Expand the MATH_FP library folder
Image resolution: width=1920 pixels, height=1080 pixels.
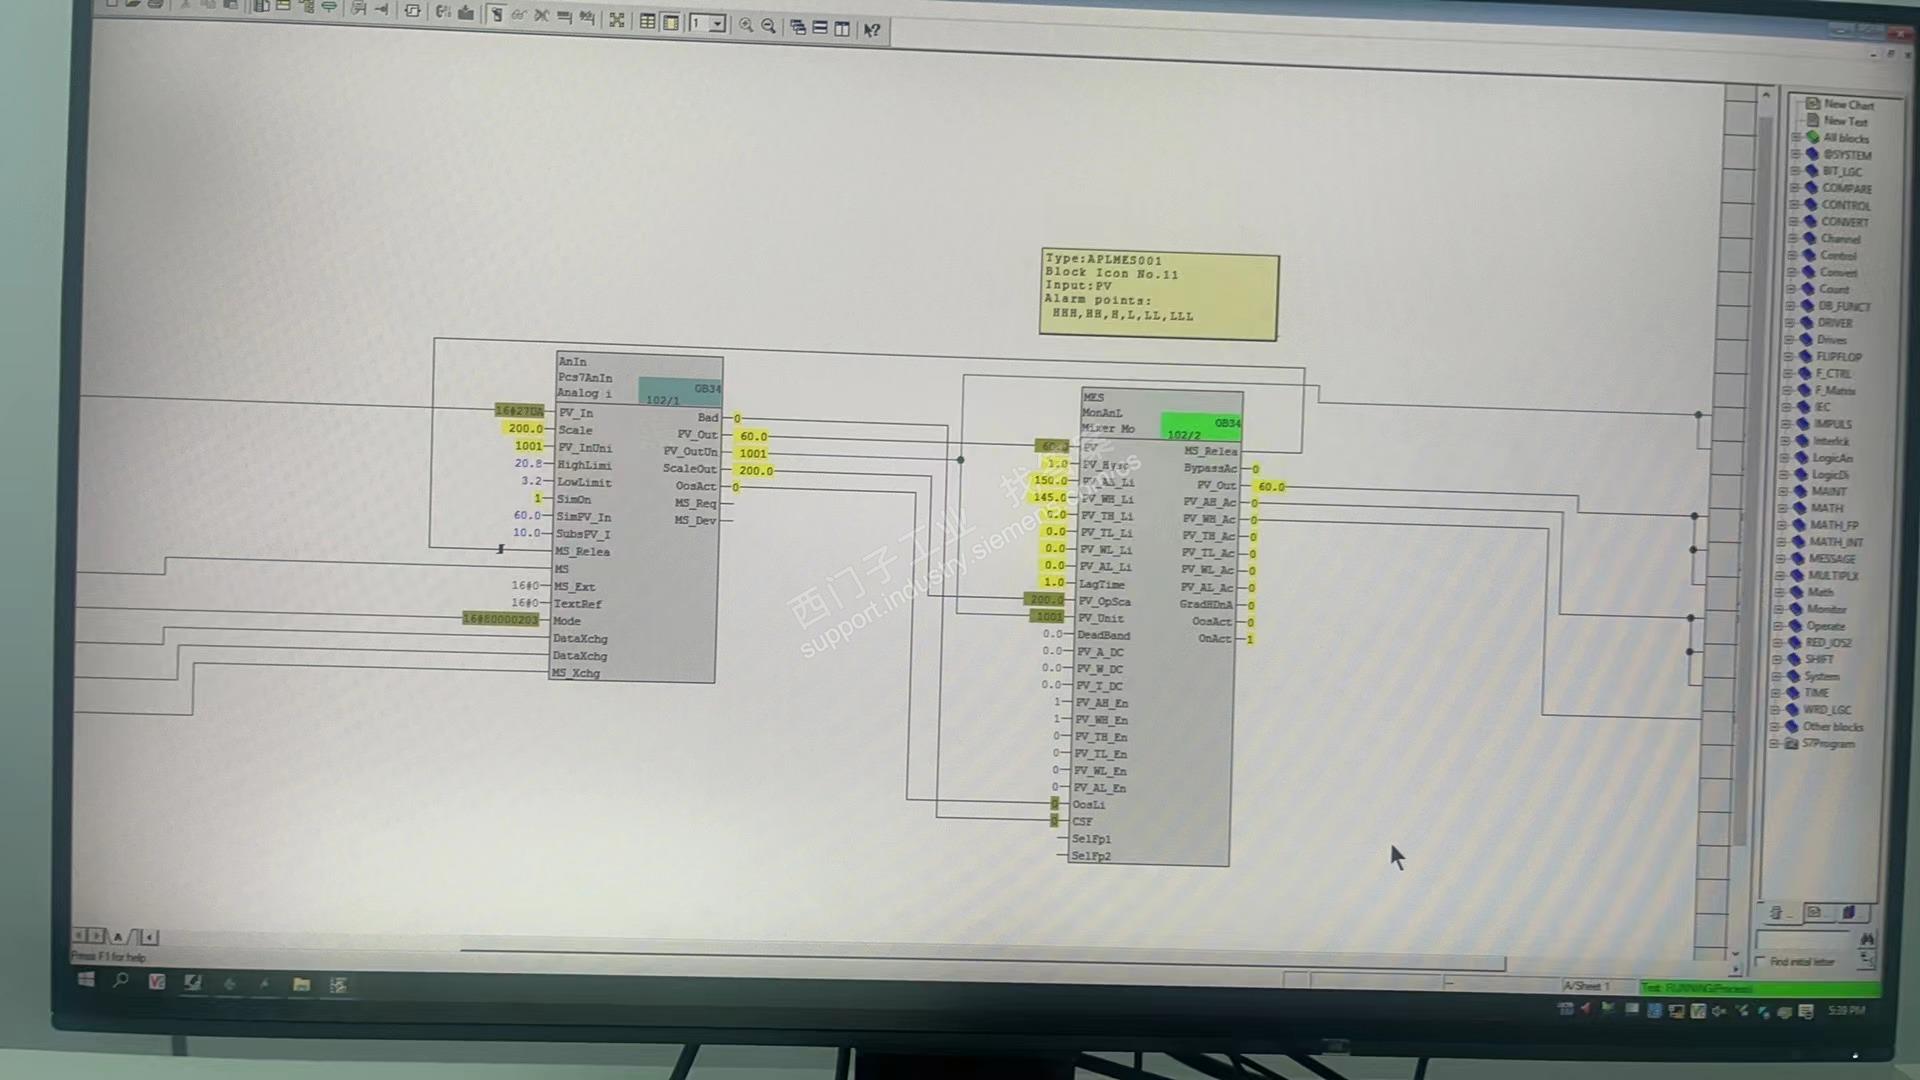1783,525
